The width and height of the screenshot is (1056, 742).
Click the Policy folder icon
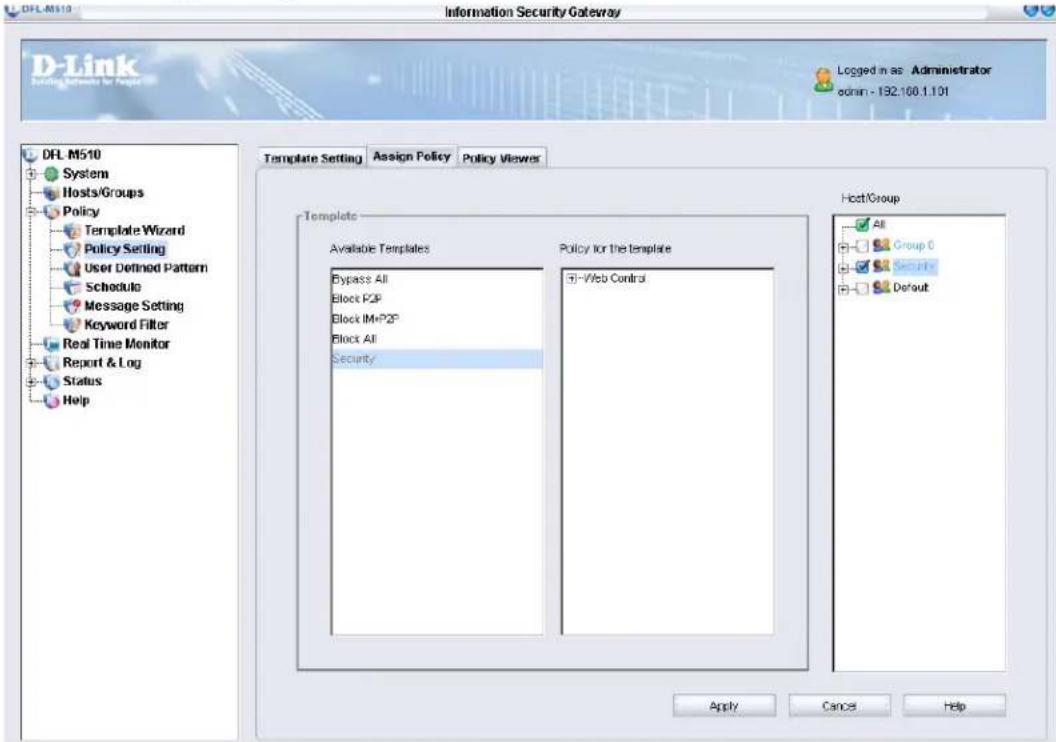click(51, 212)
